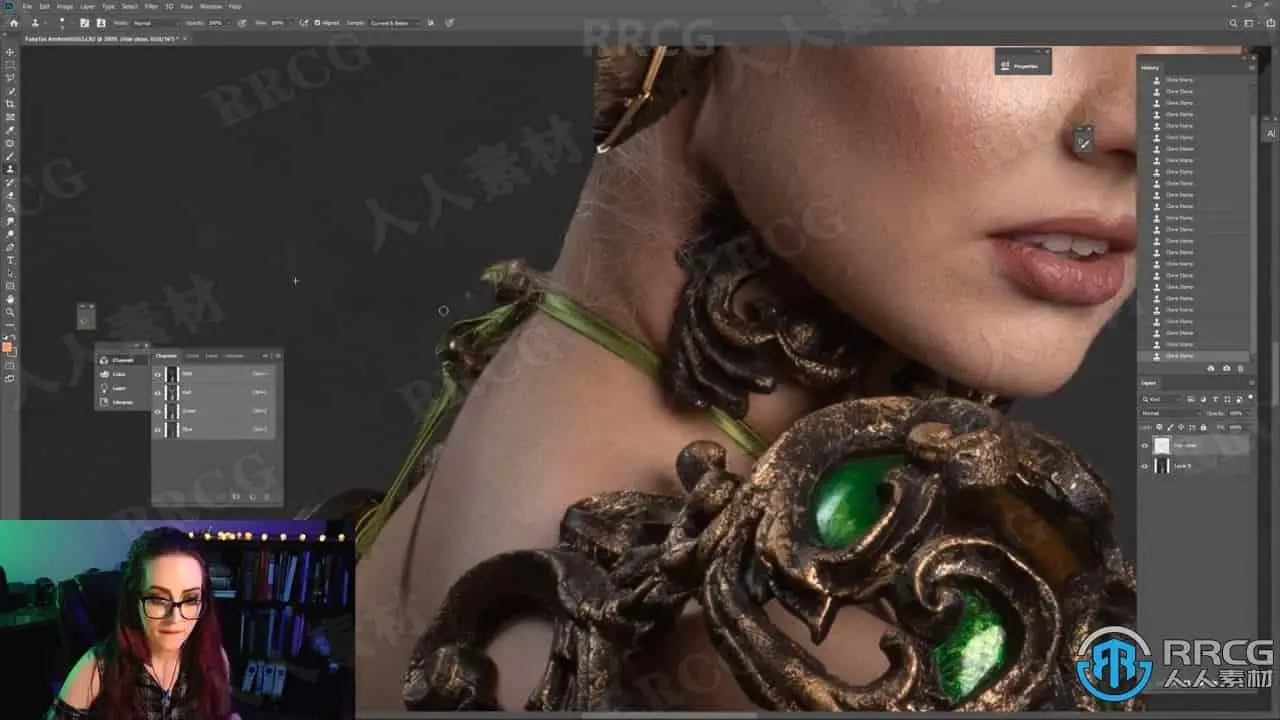Screen dimensions: 1280x720
Task: Open the collapsed Libraries panel button
Action: click(121, 402)
